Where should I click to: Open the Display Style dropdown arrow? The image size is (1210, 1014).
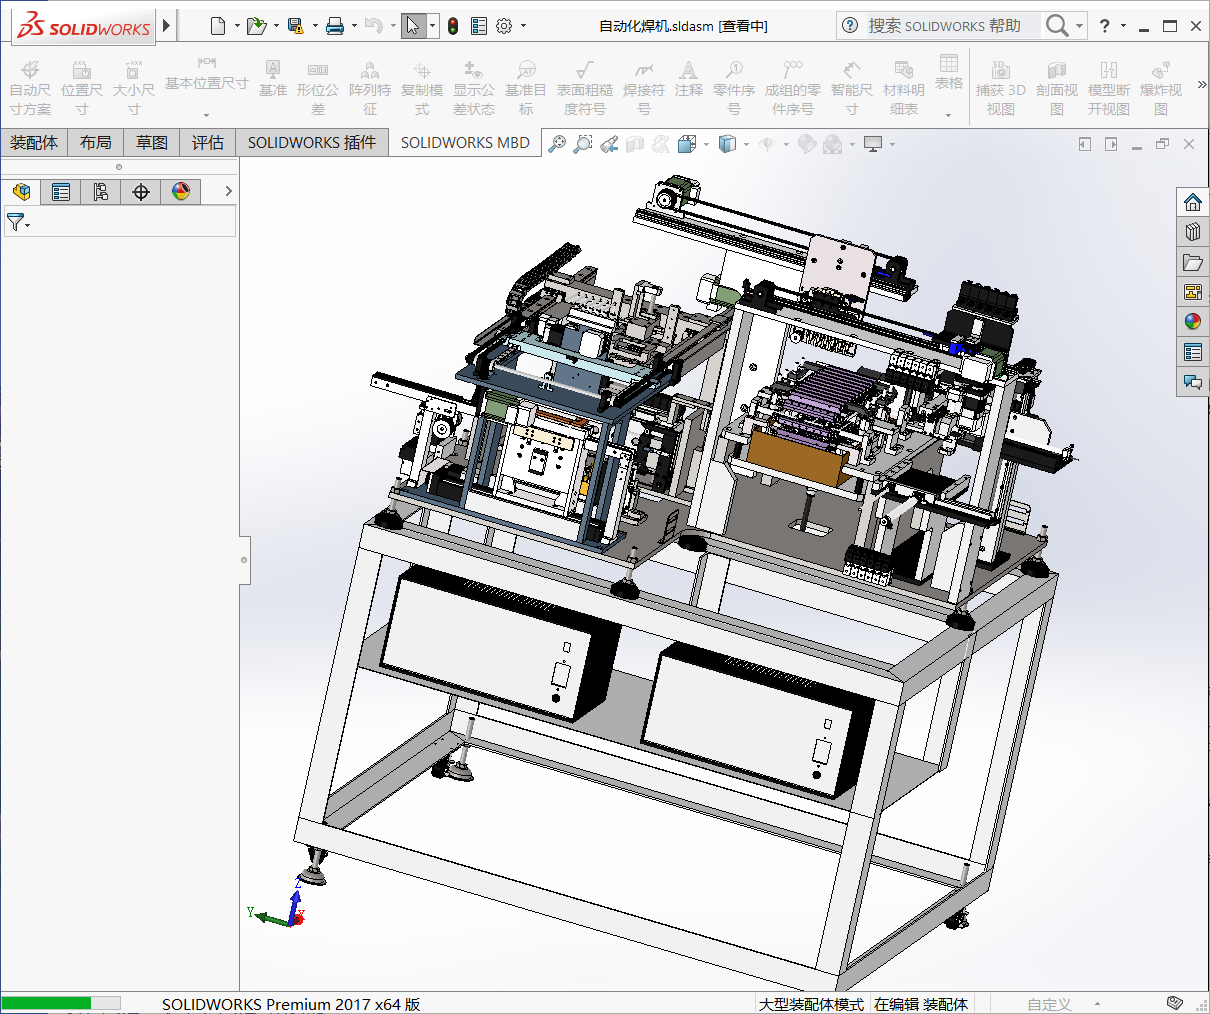click(746, 144)
